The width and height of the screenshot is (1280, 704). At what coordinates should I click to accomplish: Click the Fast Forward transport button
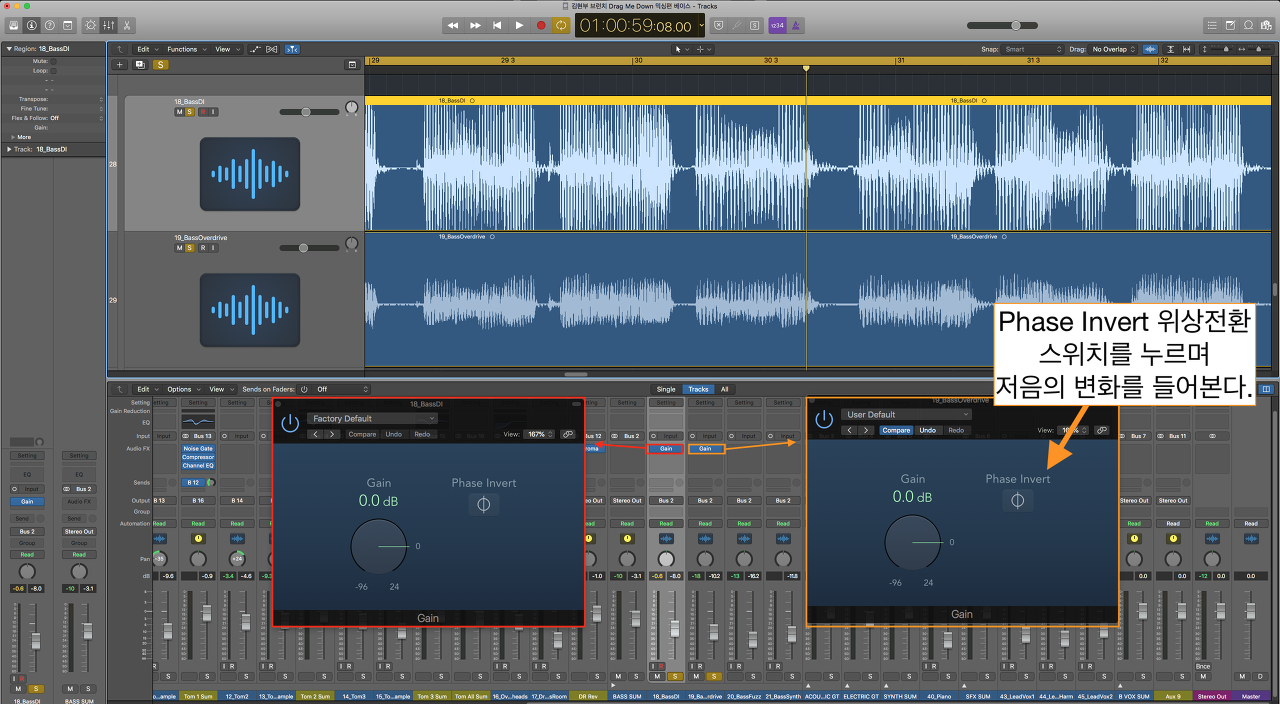click(x=475, y=25)
